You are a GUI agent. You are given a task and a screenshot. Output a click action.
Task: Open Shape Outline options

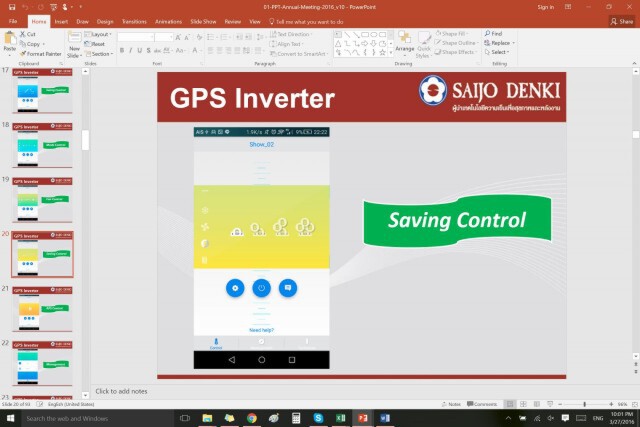[x=456, y=43]
